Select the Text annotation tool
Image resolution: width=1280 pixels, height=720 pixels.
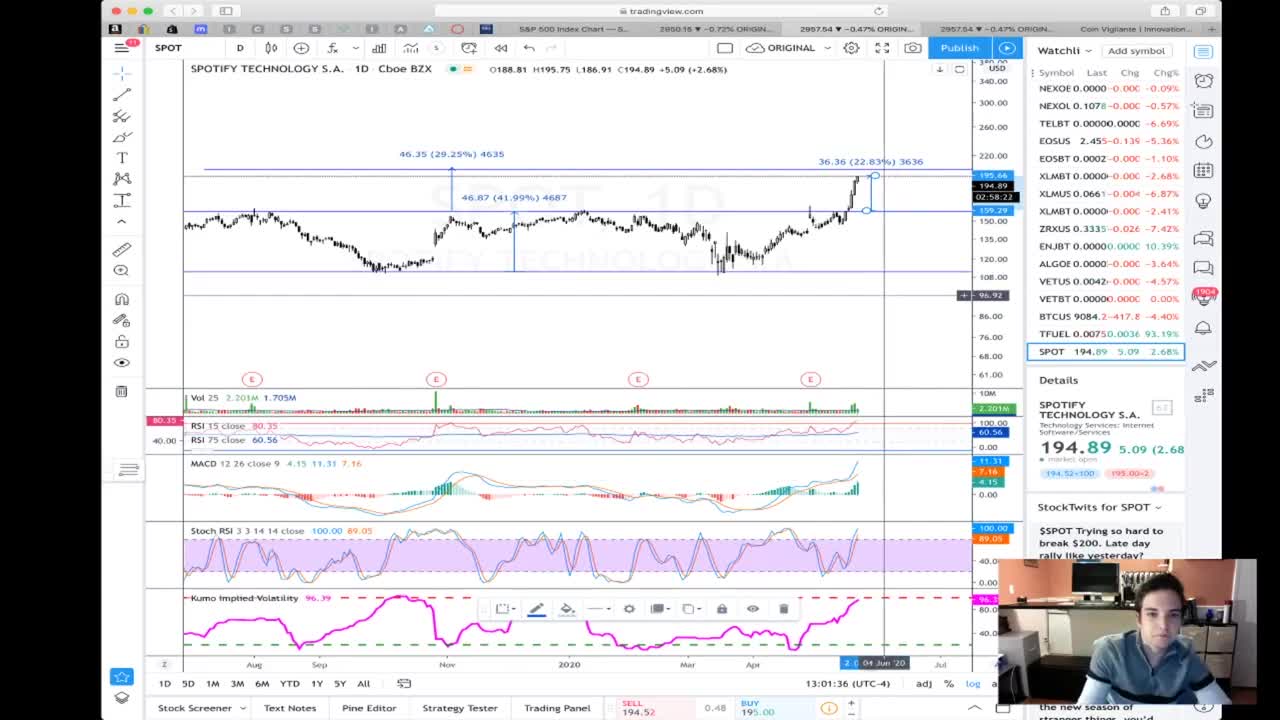[122, 158]
